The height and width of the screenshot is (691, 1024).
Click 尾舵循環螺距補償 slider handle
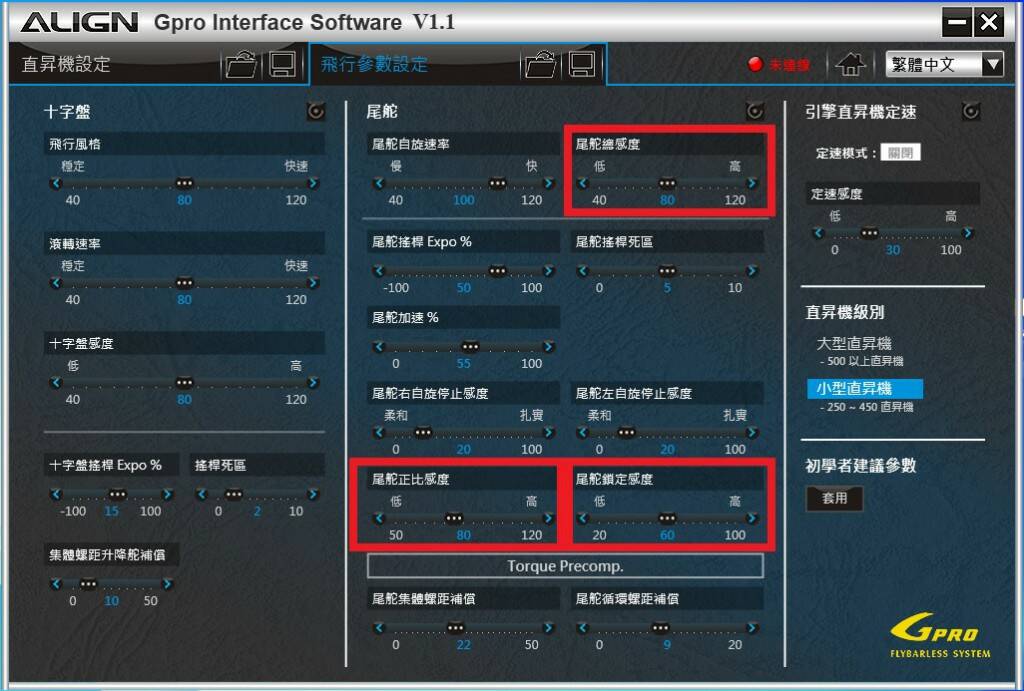point(660,628)
